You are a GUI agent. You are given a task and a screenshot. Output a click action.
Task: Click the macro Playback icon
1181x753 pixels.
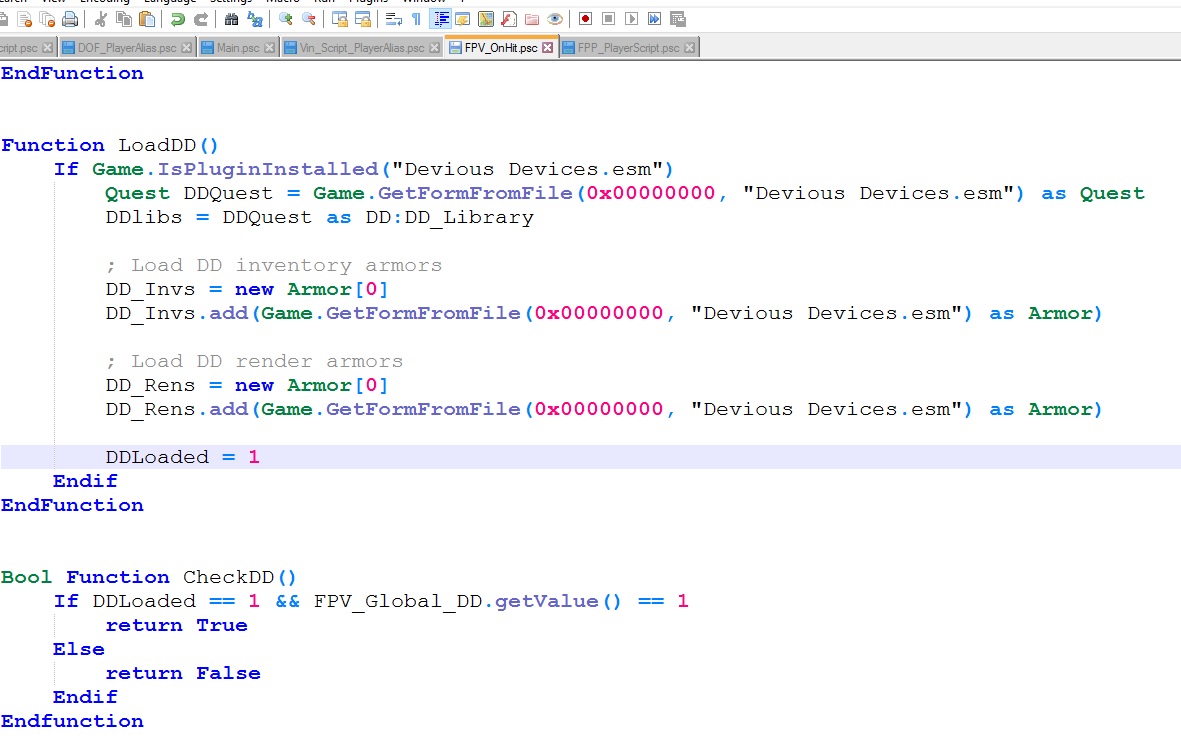631,20
